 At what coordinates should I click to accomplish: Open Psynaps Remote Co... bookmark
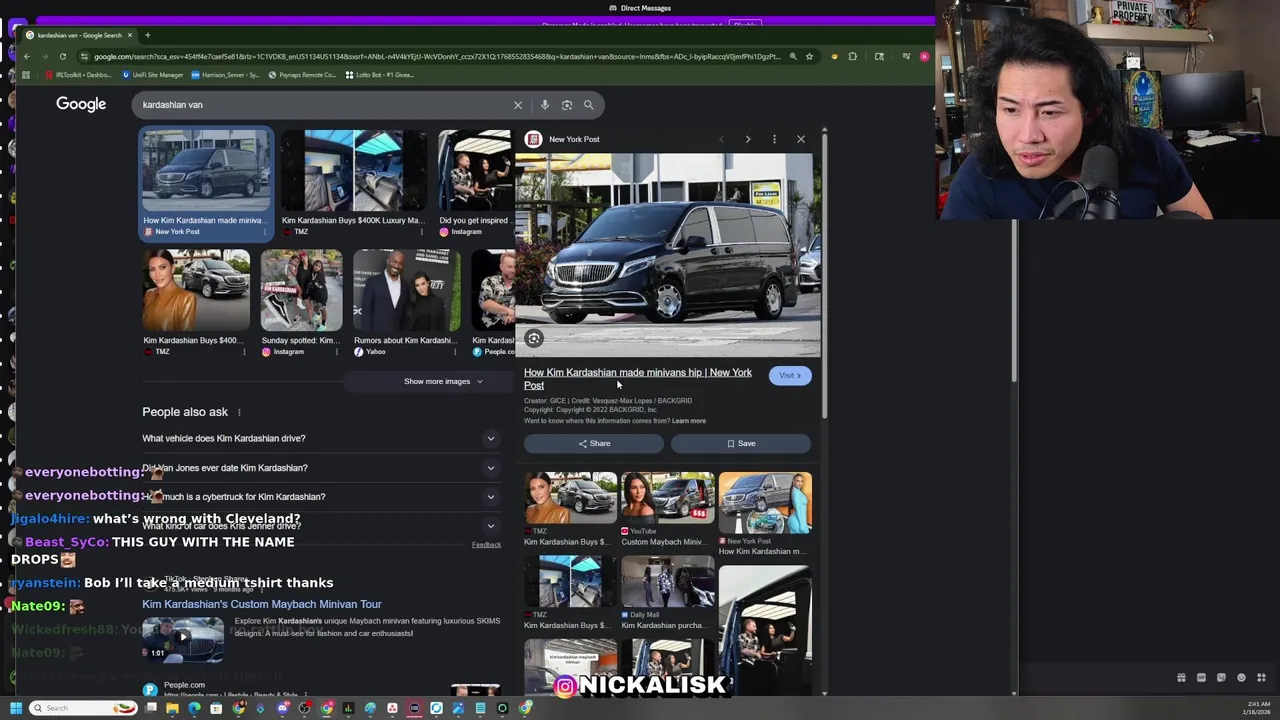tap(302, 75)
